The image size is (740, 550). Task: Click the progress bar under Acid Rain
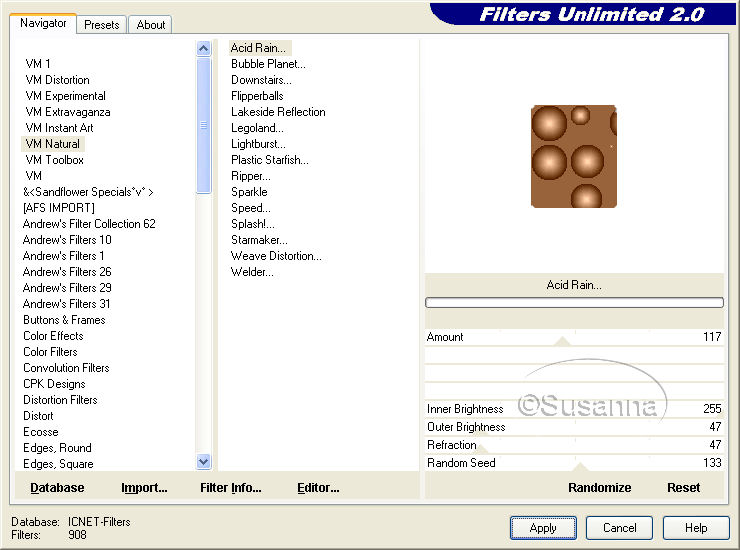coord(574,303)
